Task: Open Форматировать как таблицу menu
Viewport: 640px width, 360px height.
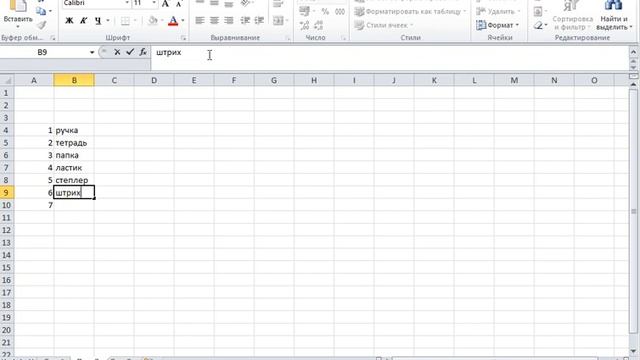Action: (x=411, y=11)
